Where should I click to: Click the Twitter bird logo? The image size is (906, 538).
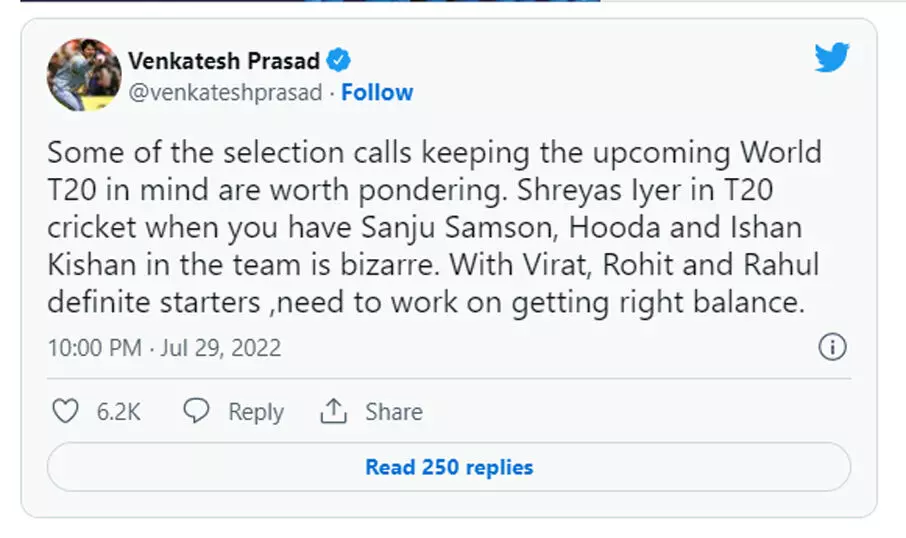[x=831, y=58]
